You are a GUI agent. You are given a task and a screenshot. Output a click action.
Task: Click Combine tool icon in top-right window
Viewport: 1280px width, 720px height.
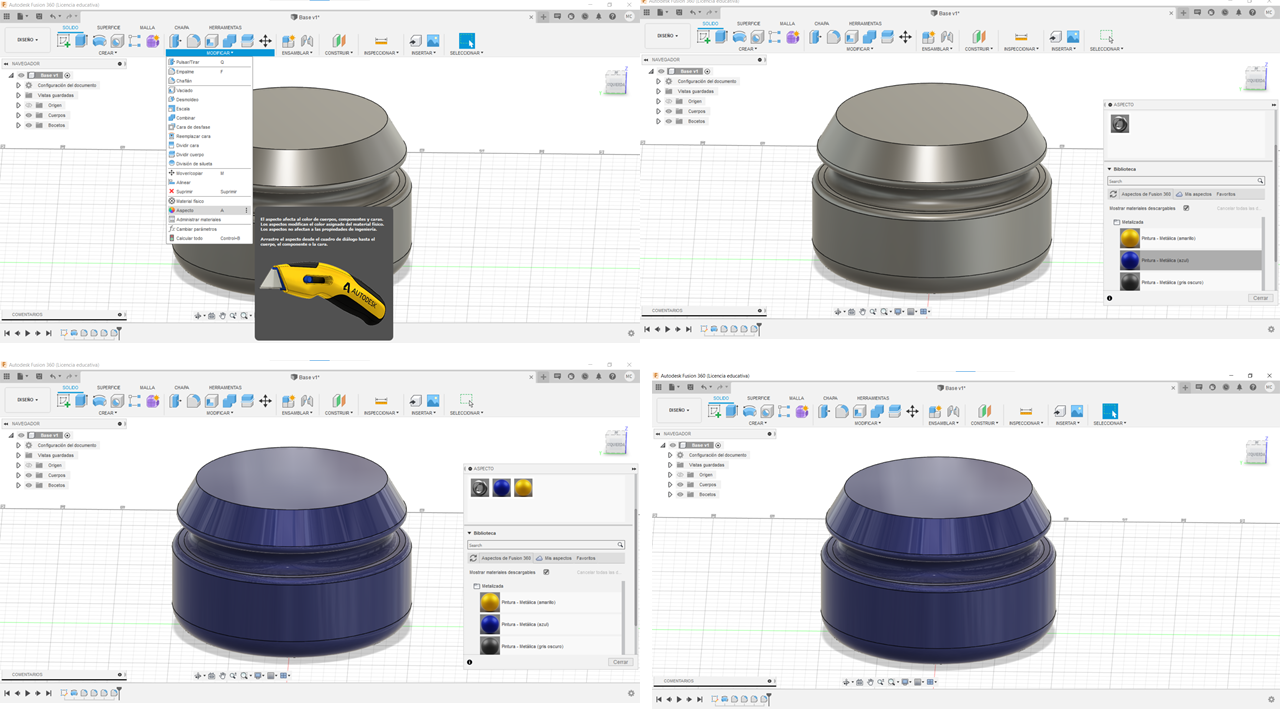coord(869,37)
